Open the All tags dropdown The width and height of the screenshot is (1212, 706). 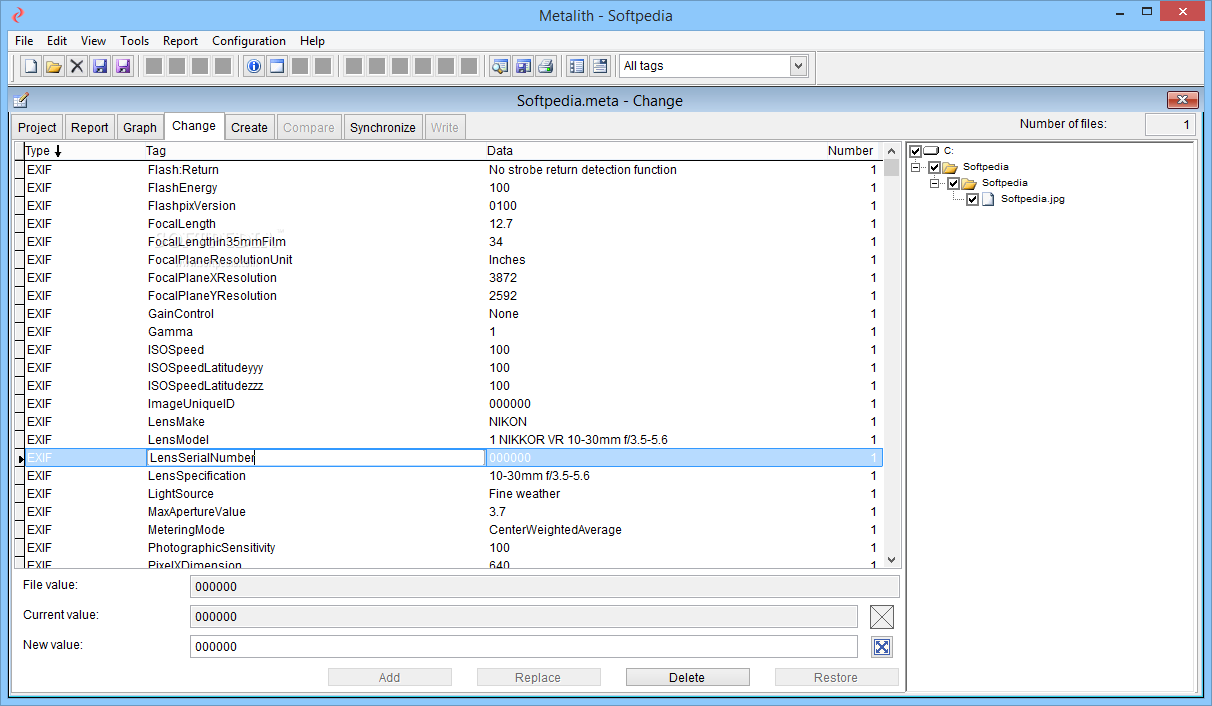[x=798, y=66]
